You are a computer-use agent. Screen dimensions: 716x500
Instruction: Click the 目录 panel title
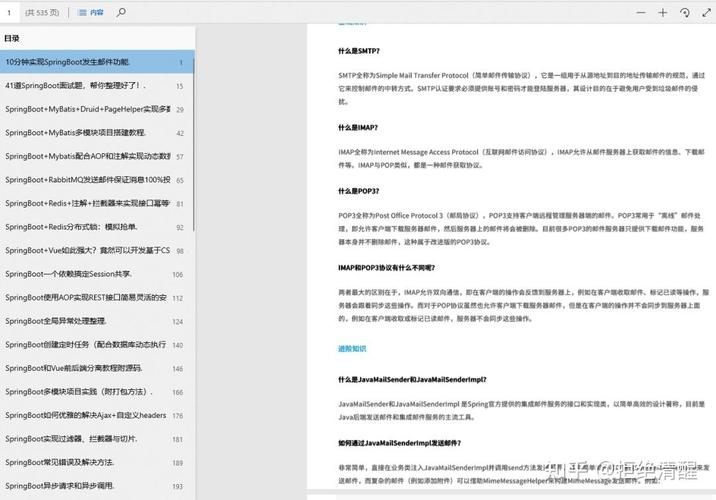tap(12, 38)
